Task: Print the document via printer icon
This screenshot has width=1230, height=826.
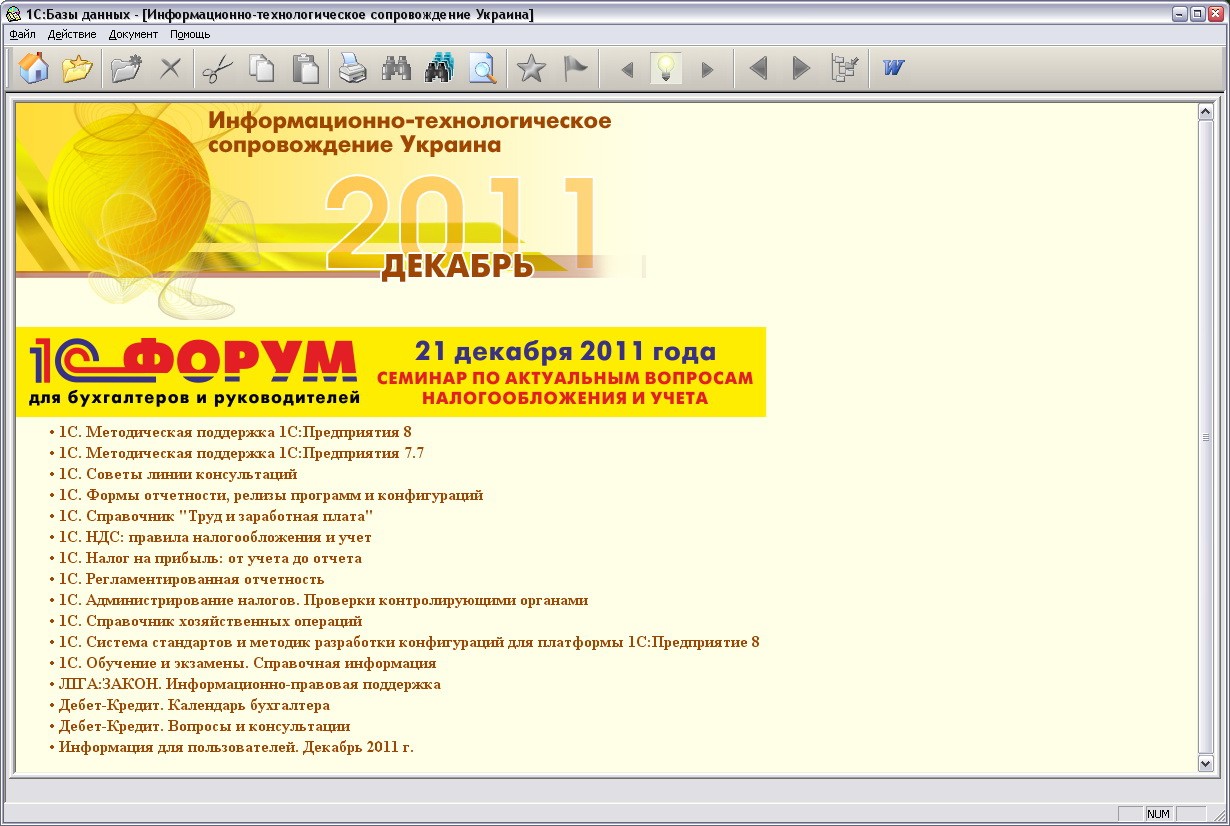Action: 353,69
